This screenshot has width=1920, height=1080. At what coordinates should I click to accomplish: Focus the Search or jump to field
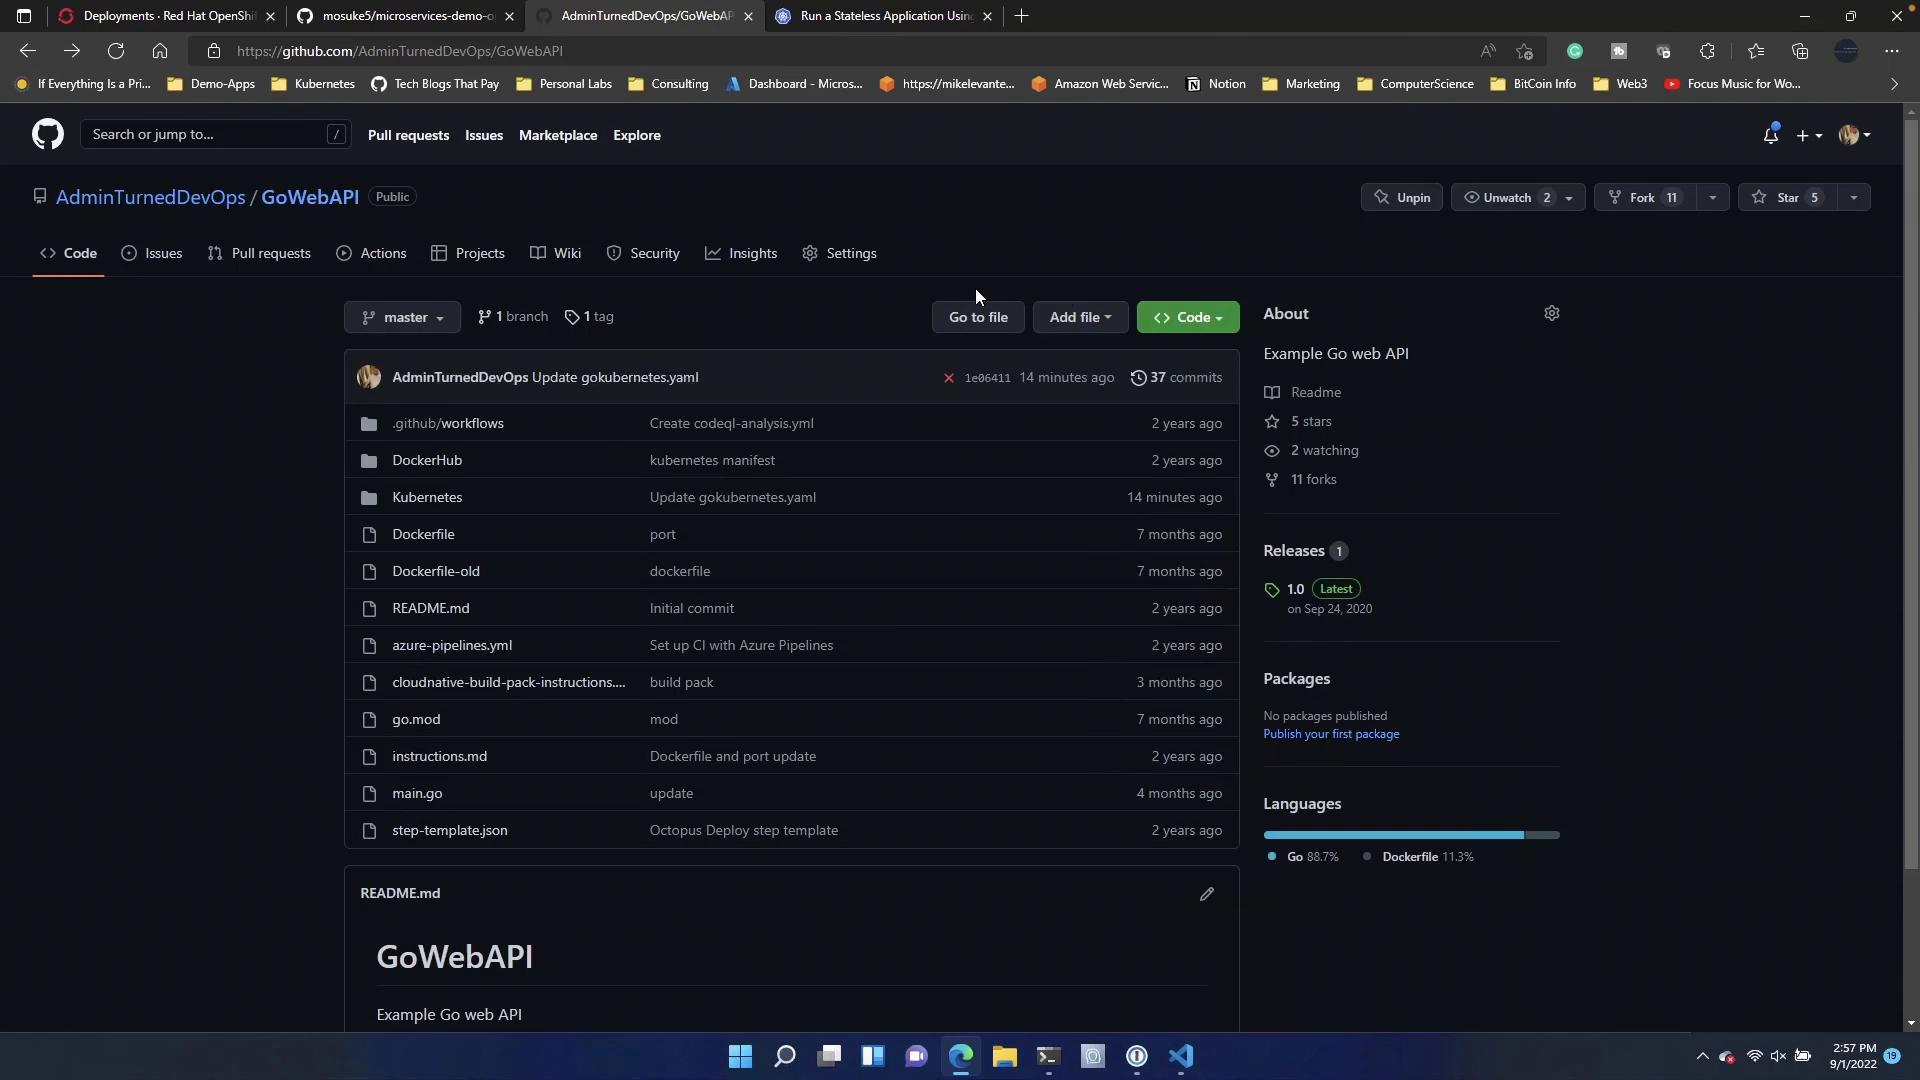tap(215, 134)
